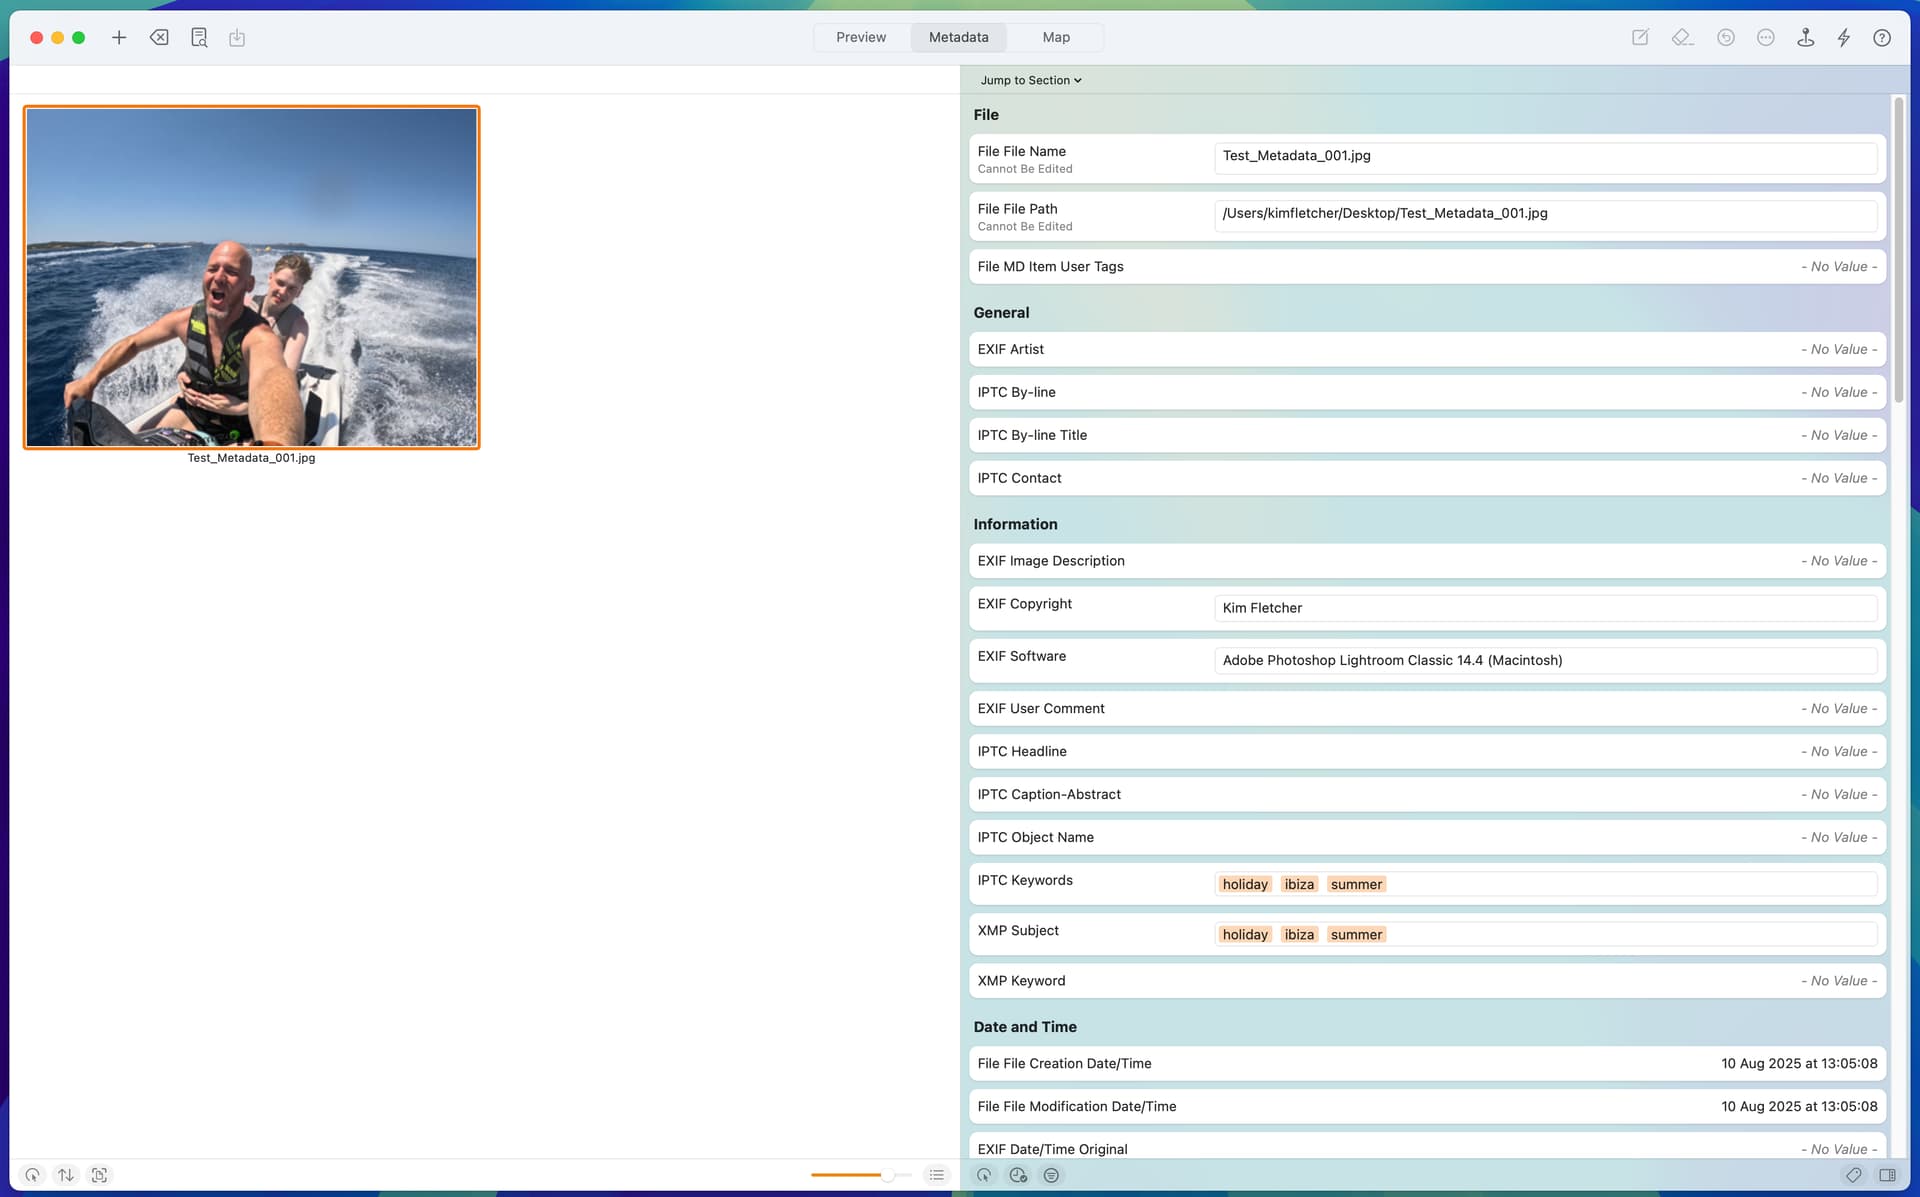Click the edit pencil icon in toolbar
The width and height of the screenshot is (1920, 1197).
click(x=1640, y=37)
